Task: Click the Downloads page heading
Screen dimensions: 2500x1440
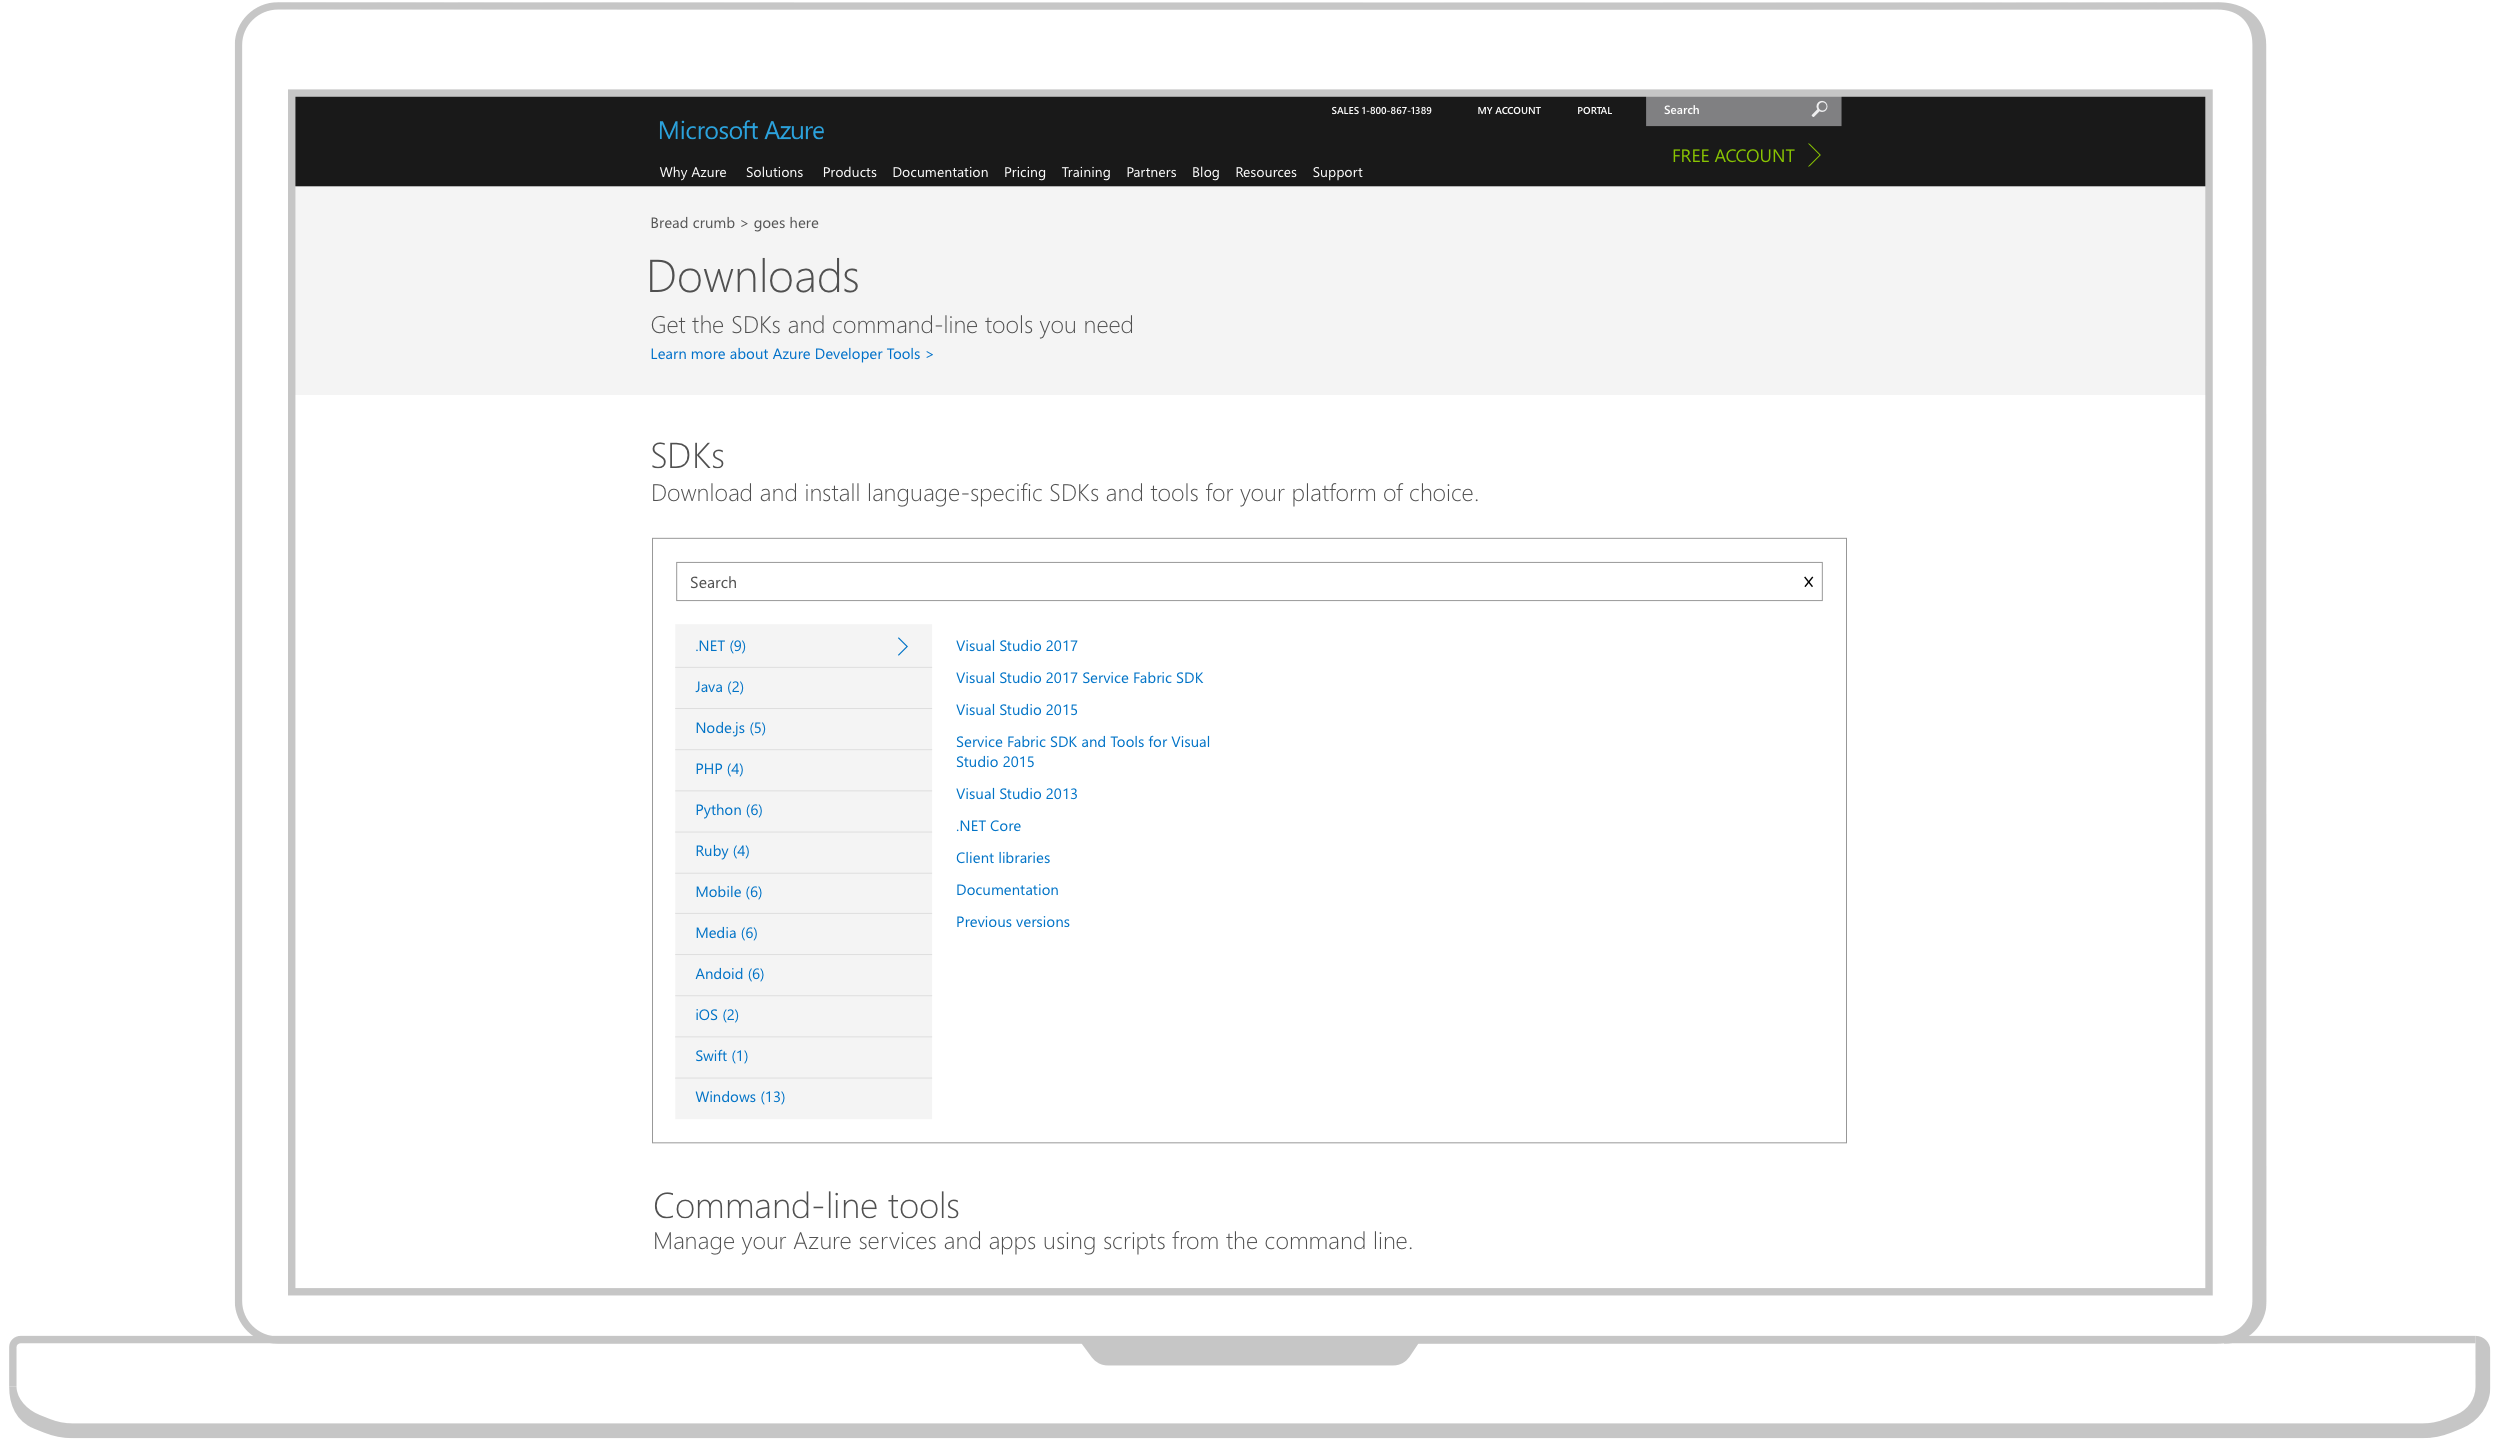Action: [x=752, y=277]
